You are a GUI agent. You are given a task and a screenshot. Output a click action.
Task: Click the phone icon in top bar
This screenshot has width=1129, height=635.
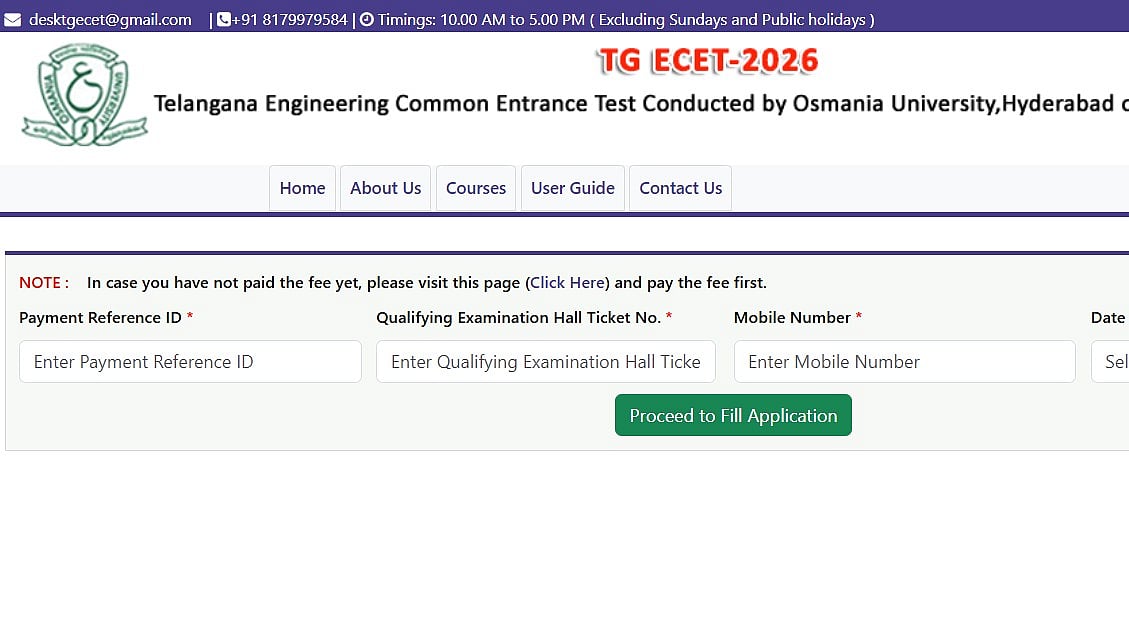point(224,20)
